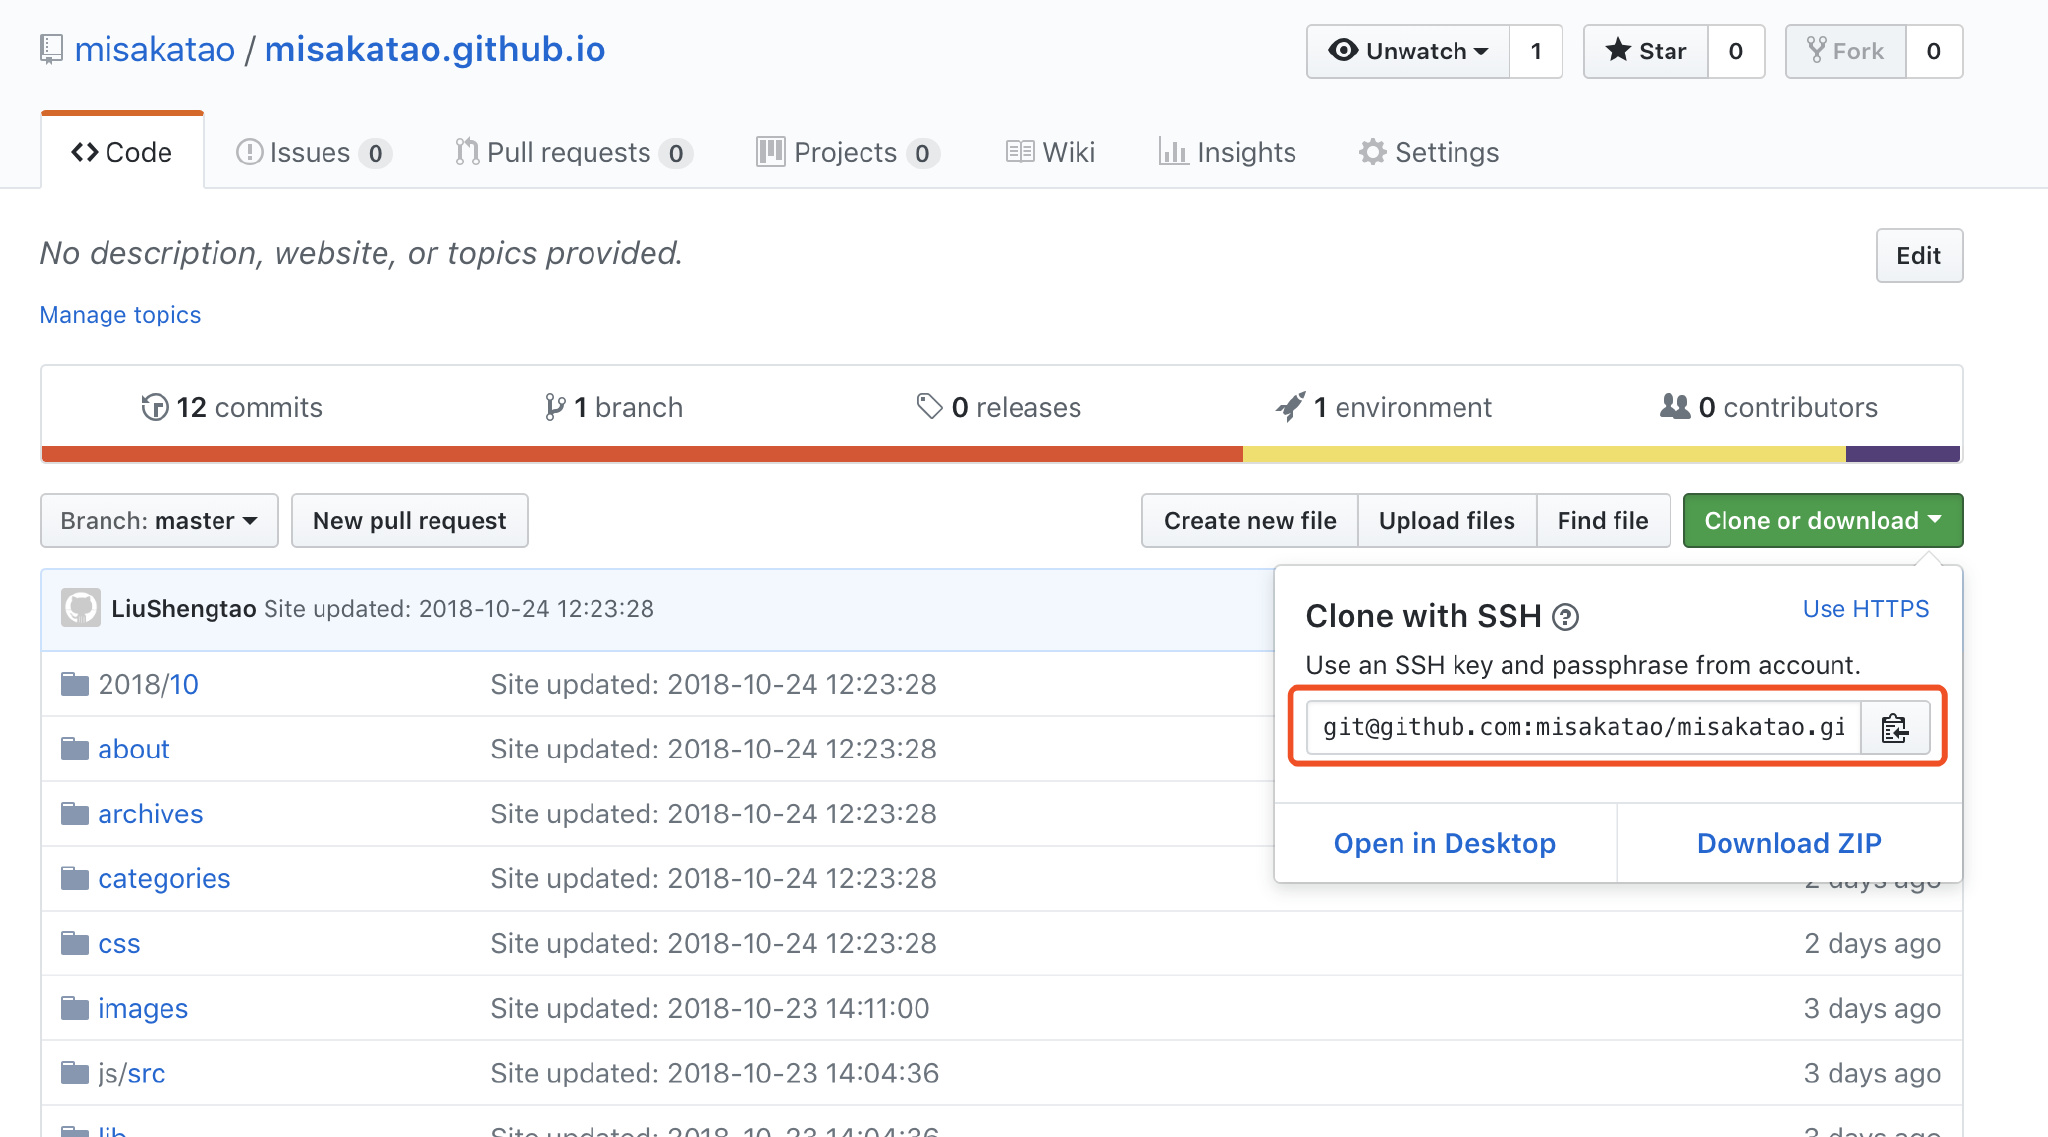This screenshot has height=1137, width=2048.
Task: Star this repository
Action: pyautogui.click(x=1646, y=51)
